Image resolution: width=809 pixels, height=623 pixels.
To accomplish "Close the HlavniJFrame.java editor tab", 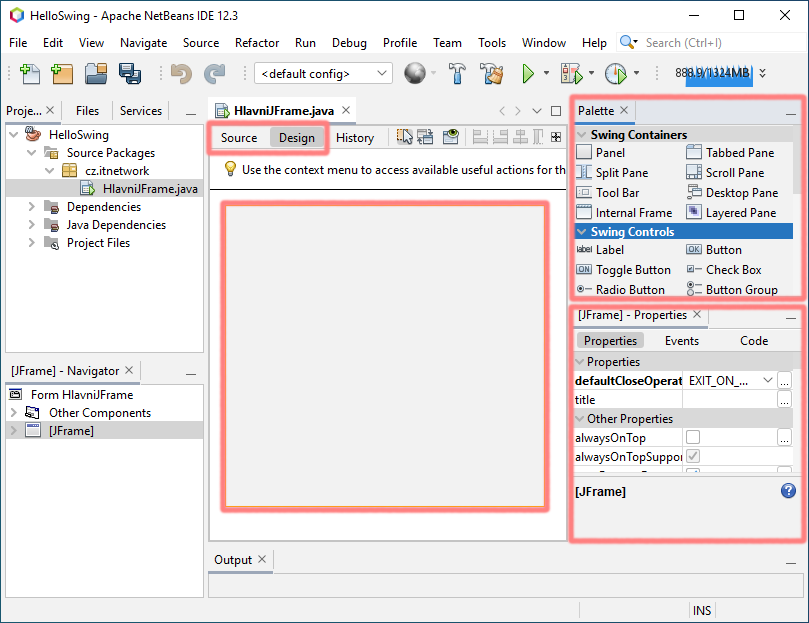I will [346, 110].
